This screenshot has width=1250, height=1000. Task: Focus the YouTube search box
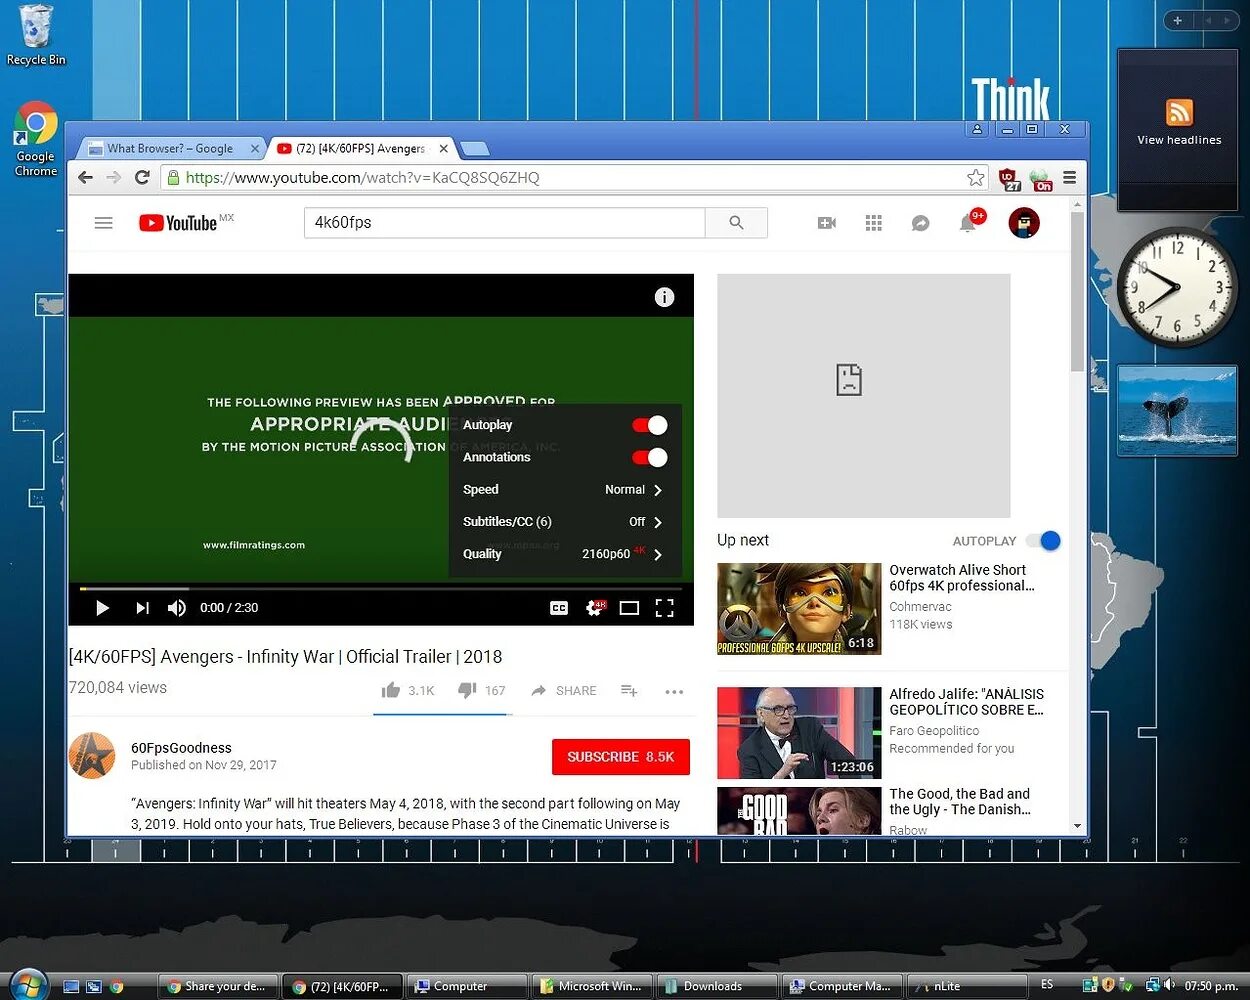tap(505, 223)
